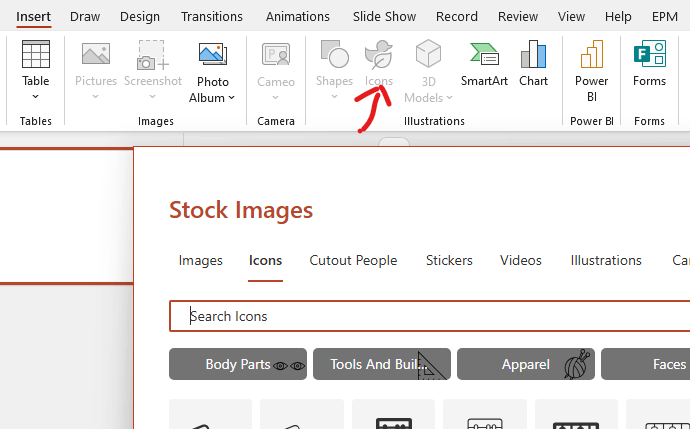Filter by Apparel category

(x=526, y=364)
